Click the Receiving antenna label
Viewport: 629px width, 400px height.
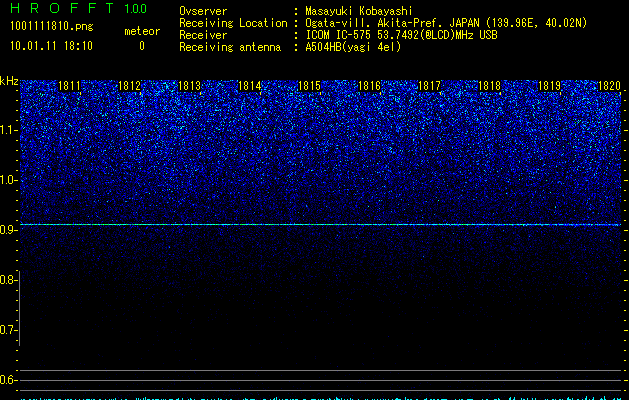pos(230,47)
